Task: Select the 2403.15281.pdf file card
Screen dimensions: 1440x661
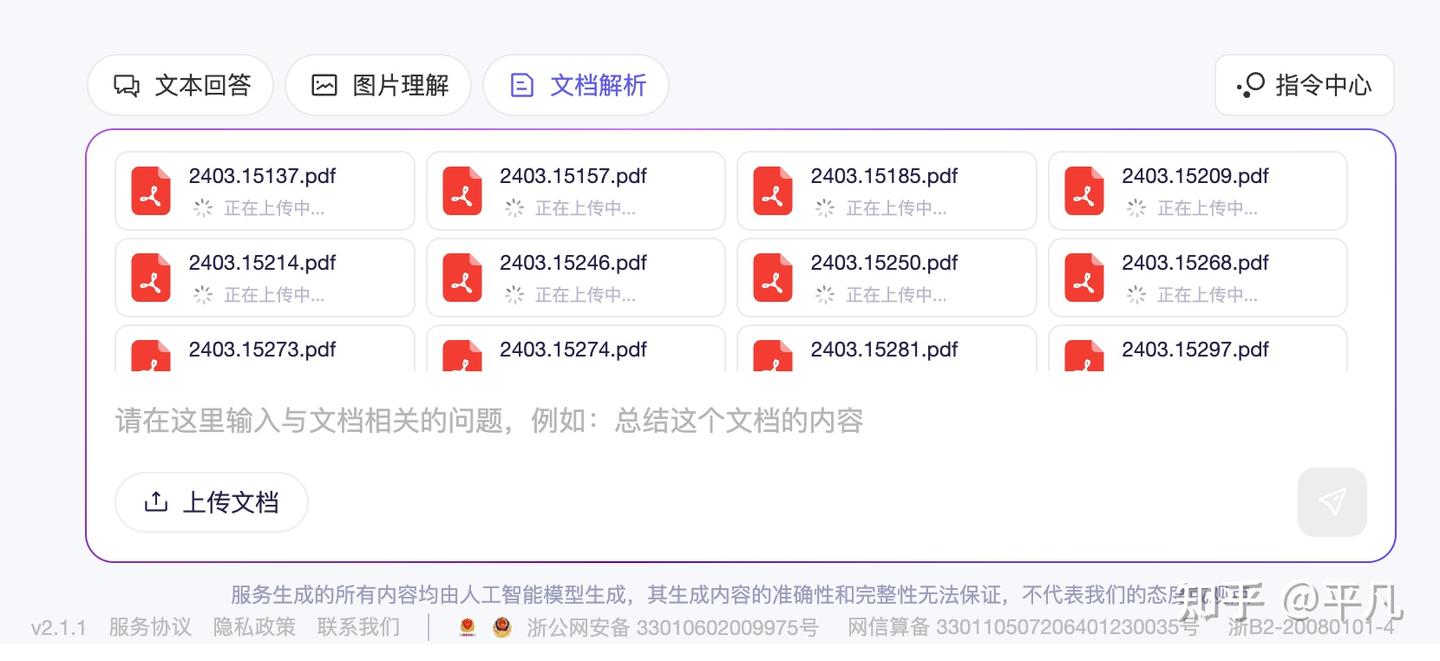Action: pyautogui.click(x=886, y=350)
